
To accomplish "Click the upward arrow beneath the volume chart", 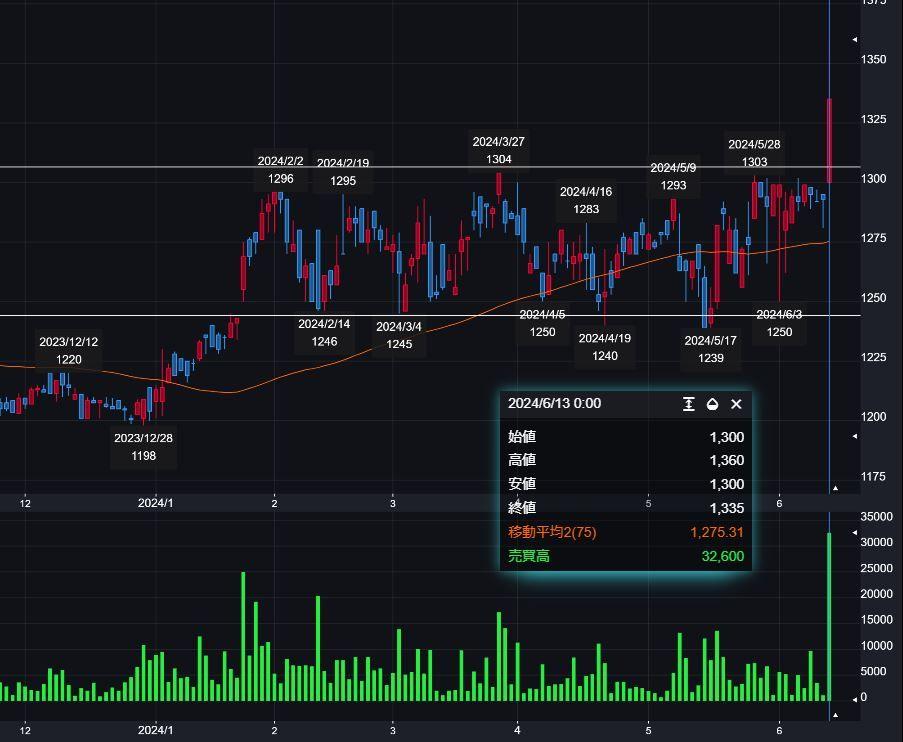I will tap(835, 716).
